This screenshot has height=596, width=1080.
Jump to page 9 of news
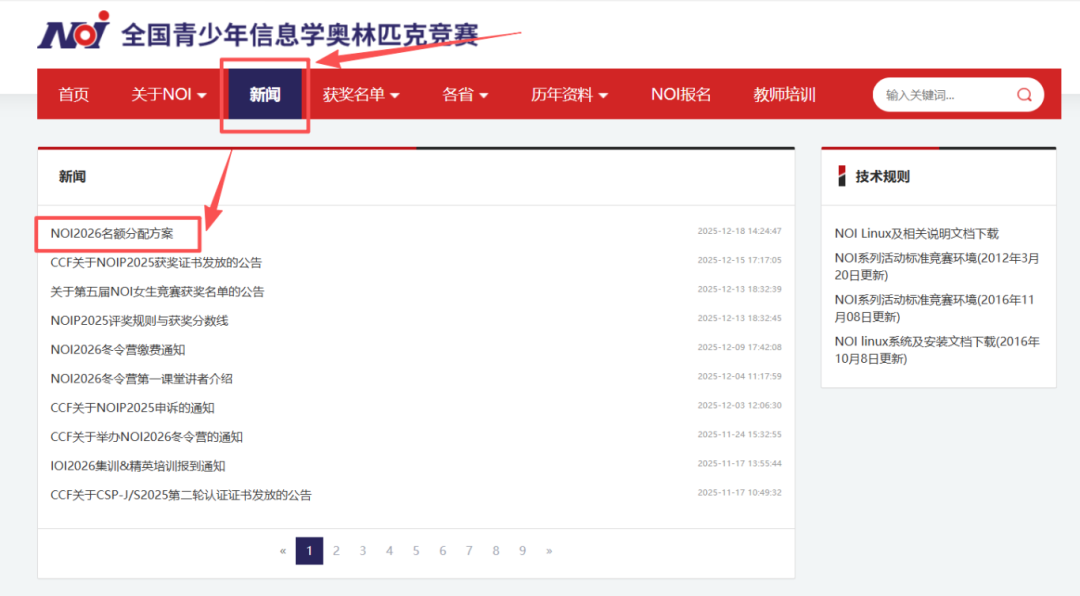coord(522,551)
